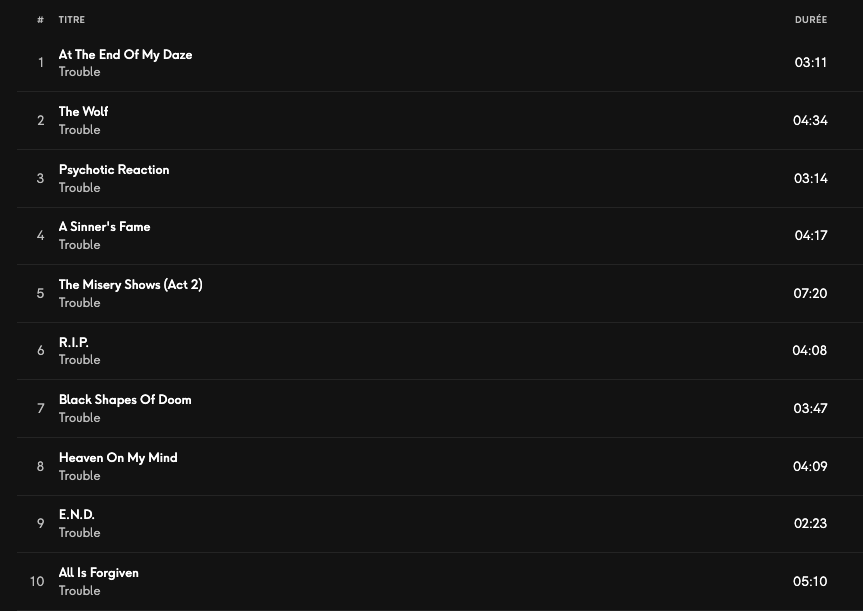The height and width of the screenshot is (611, 863).
Task: Open Trouble artist link under E.N.D.
Action: [x=79, y=533]
